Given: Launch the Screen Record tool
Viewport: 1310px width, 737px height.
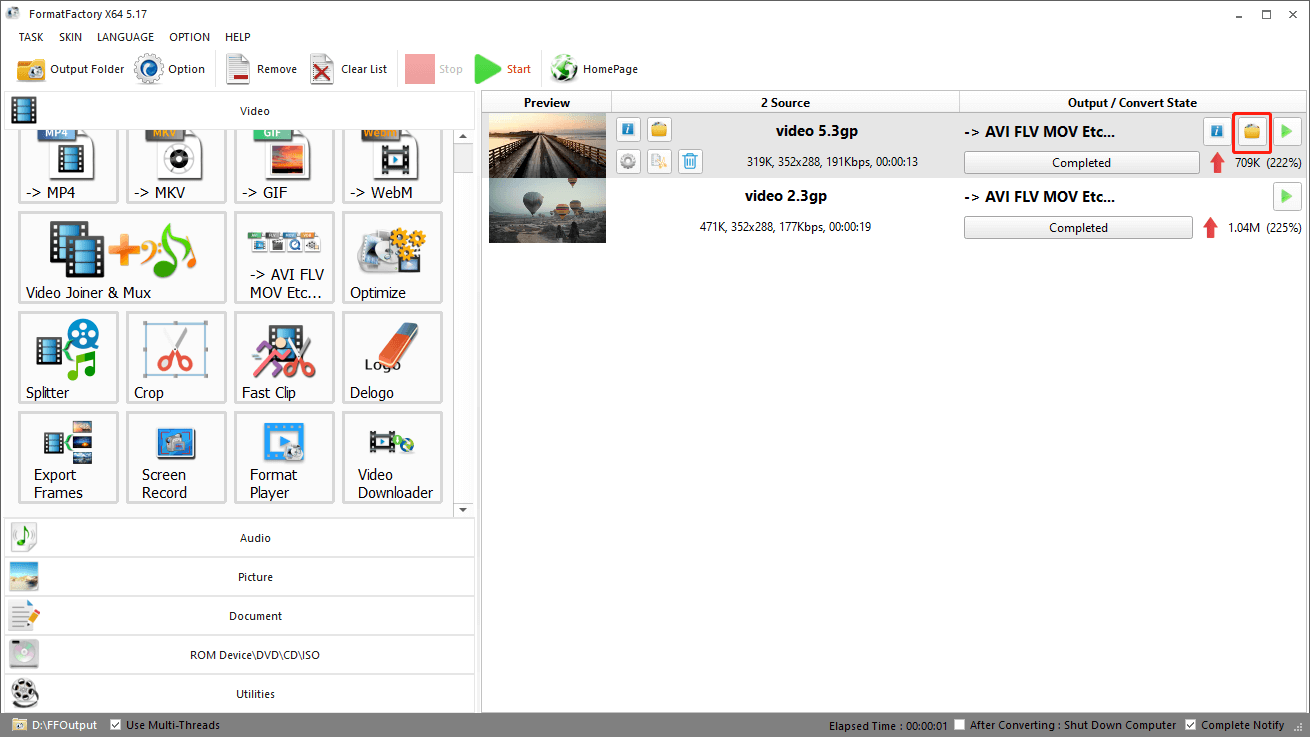Looking at the screenshot, I should (x=176, y=458).
